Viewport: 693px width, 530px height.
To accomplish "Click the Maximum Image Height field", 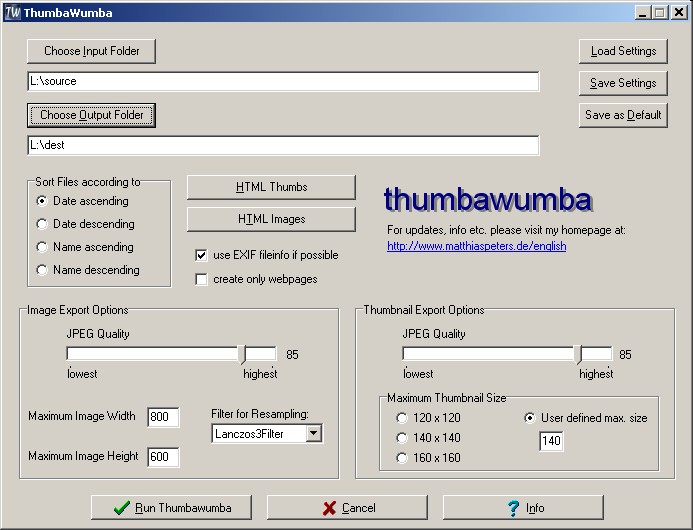I will click(x=163, y=457).
